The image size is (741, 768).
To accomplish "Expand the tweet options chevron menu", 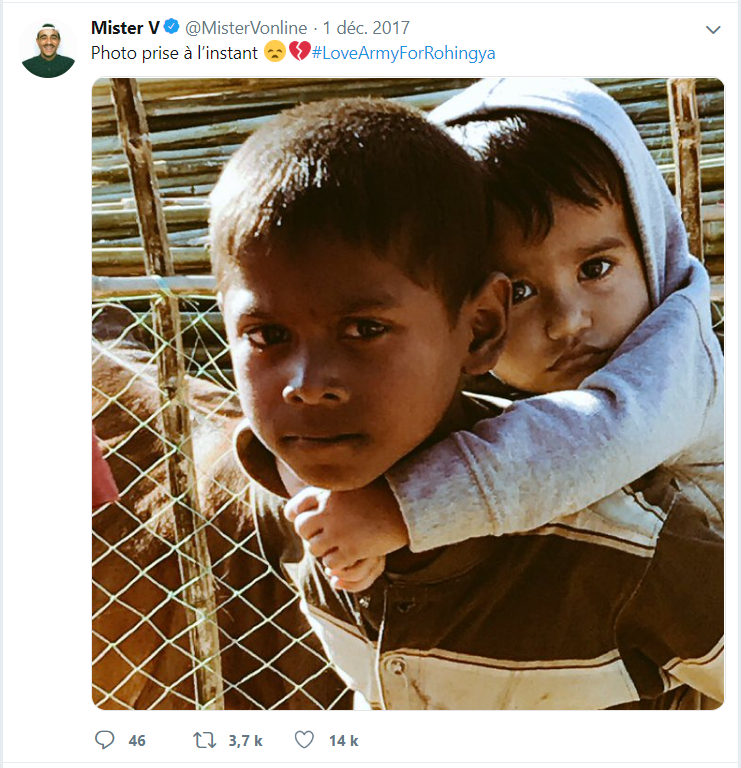I will (713, 29).
